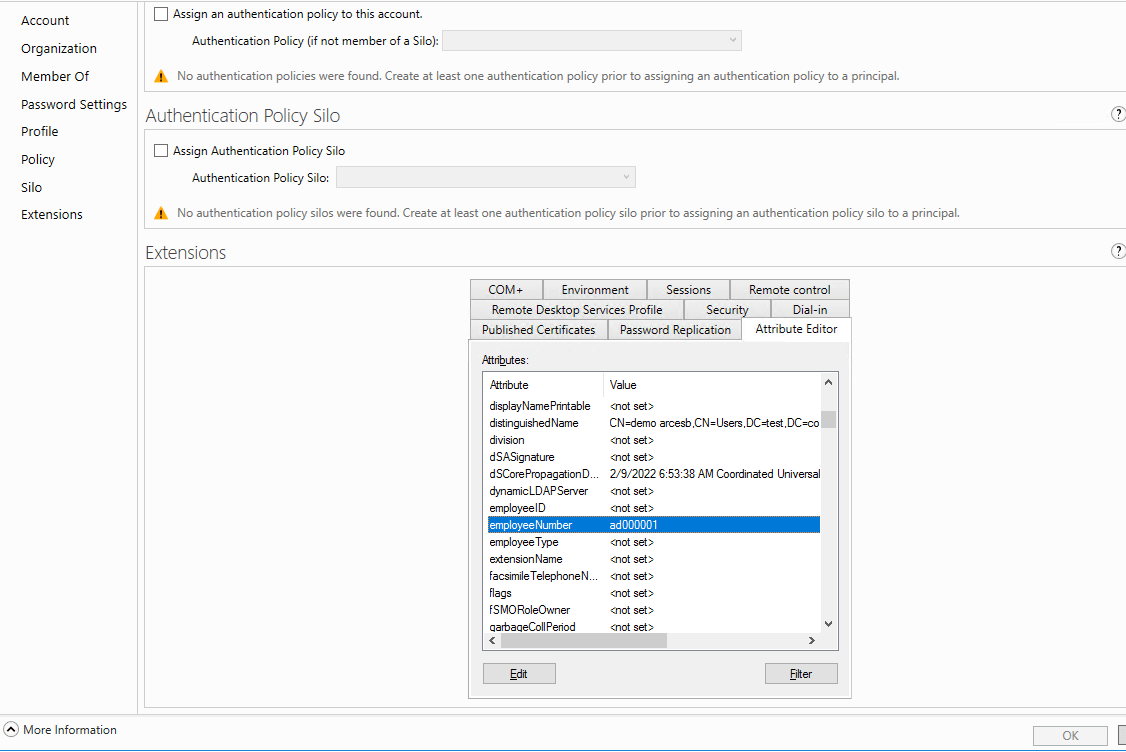
Task: Select the Dial-in tab
Action: point(810,310)
